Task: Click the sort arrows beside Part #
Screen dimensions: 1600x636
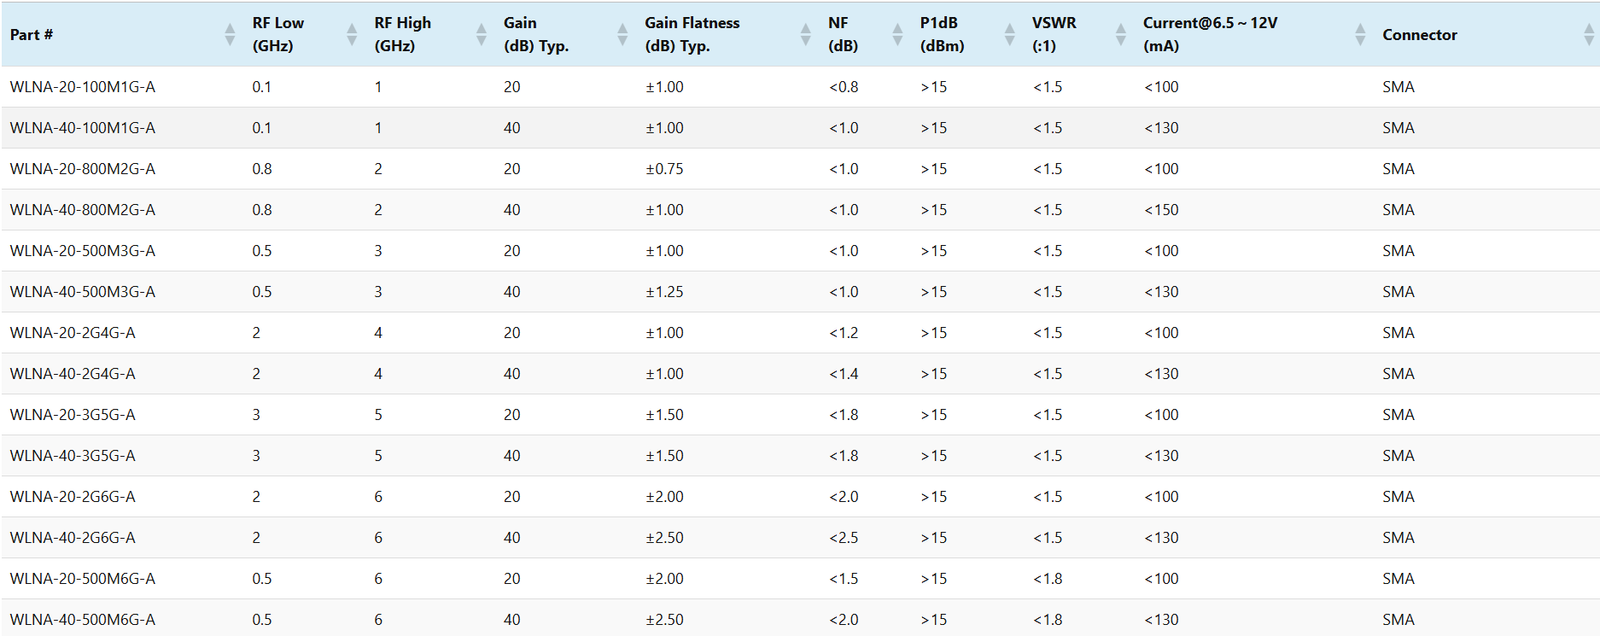Action: pyautogui.click(x=230, y=35)
